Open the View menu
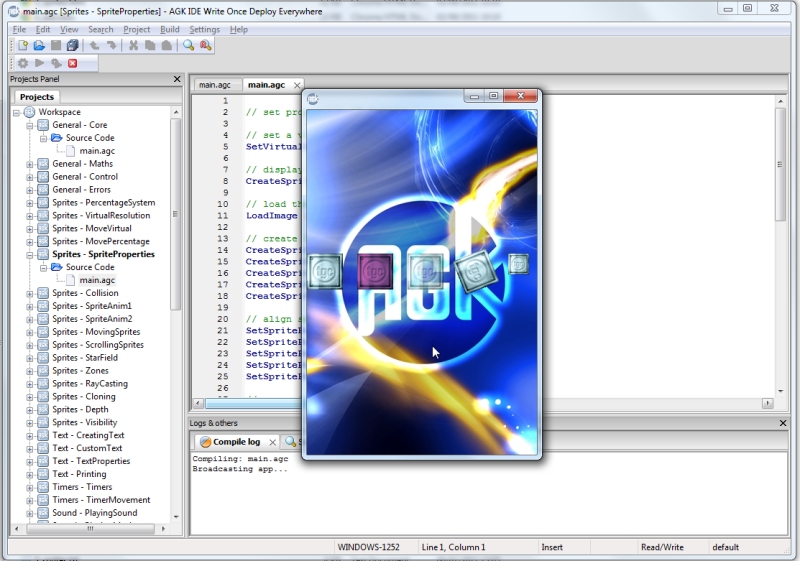Screen dimensions: 800x561 pos(69,30)
